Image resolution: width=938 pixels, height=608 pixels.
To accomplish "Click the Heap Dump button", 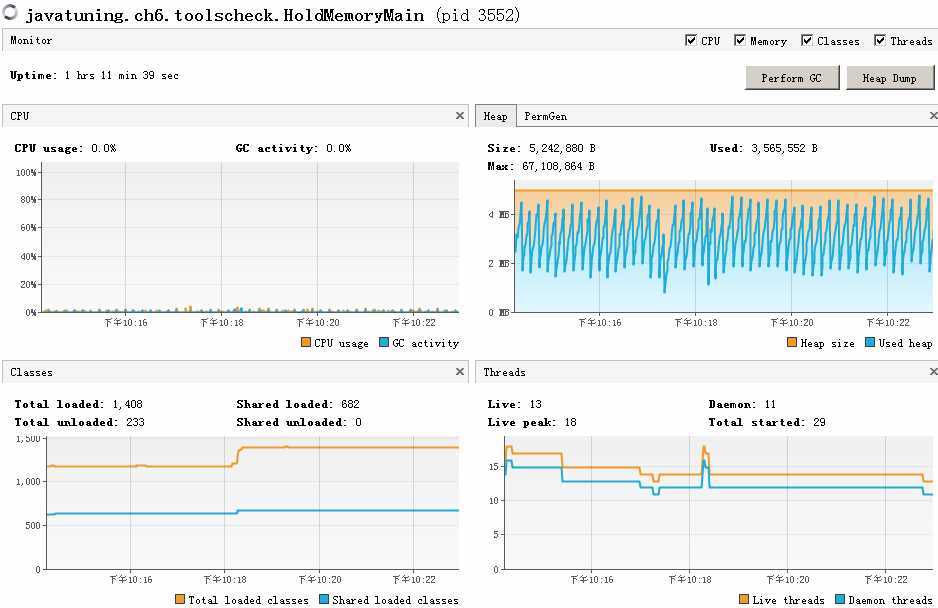I will coord(890,78).
